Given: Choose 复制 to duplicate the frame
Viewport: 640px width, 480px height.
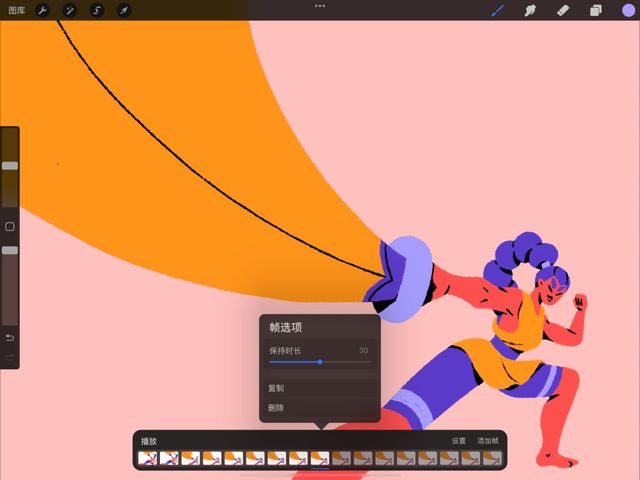Looking at the screenshot, I should point(320,388).
